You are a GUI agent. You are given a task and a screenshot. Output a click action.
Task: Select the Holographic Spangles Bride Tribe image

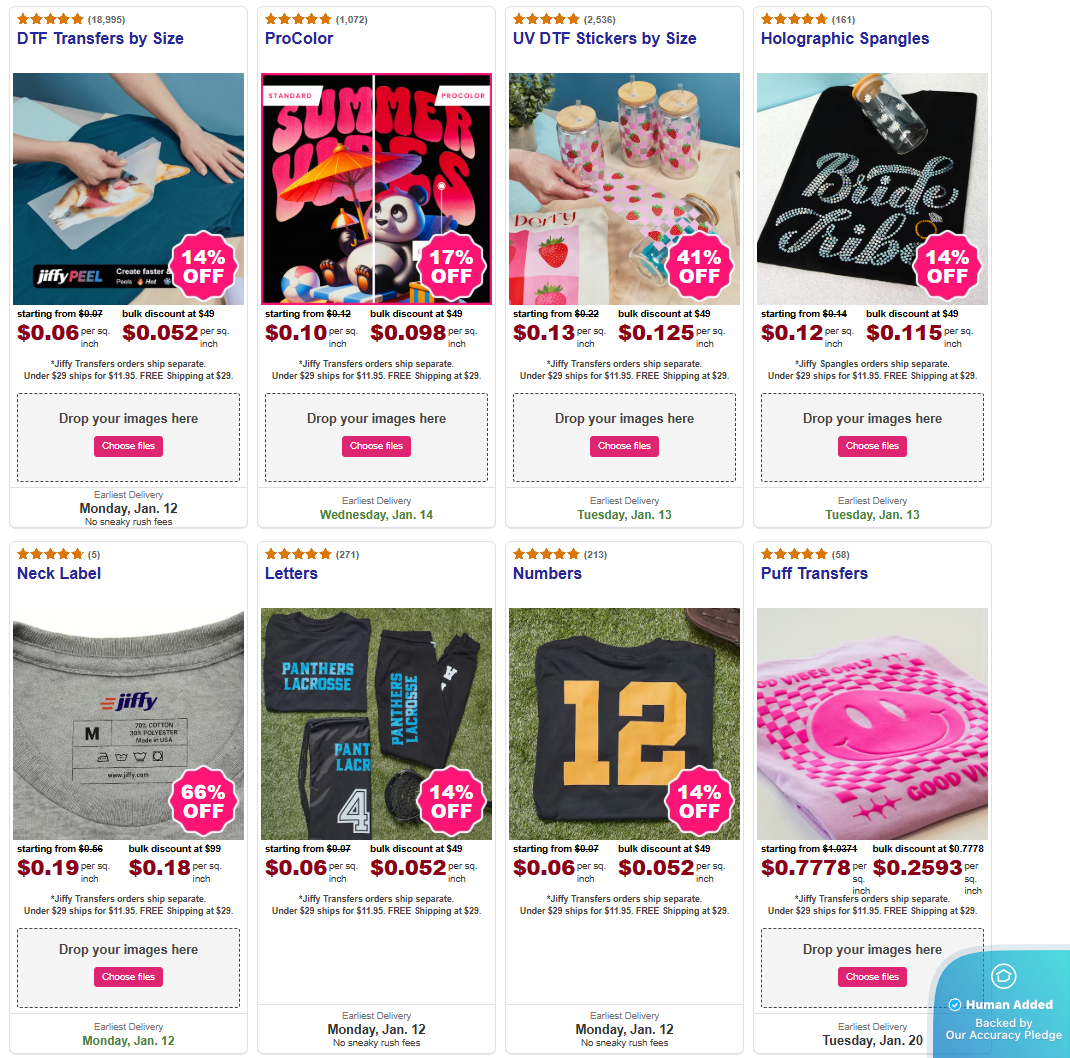872,188
